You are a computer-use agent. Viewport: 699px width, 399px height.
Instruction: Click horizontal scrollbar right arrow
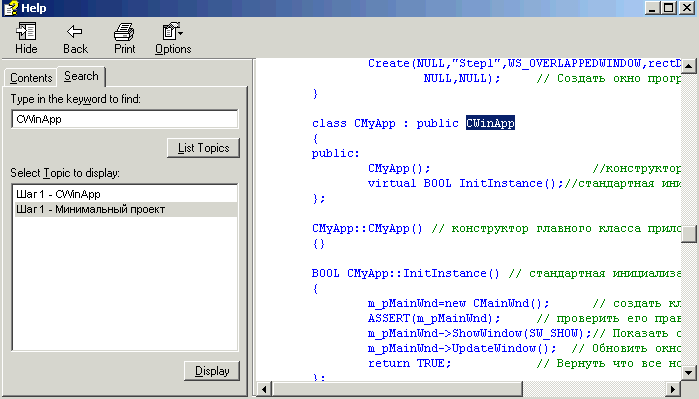click(673, 389)
